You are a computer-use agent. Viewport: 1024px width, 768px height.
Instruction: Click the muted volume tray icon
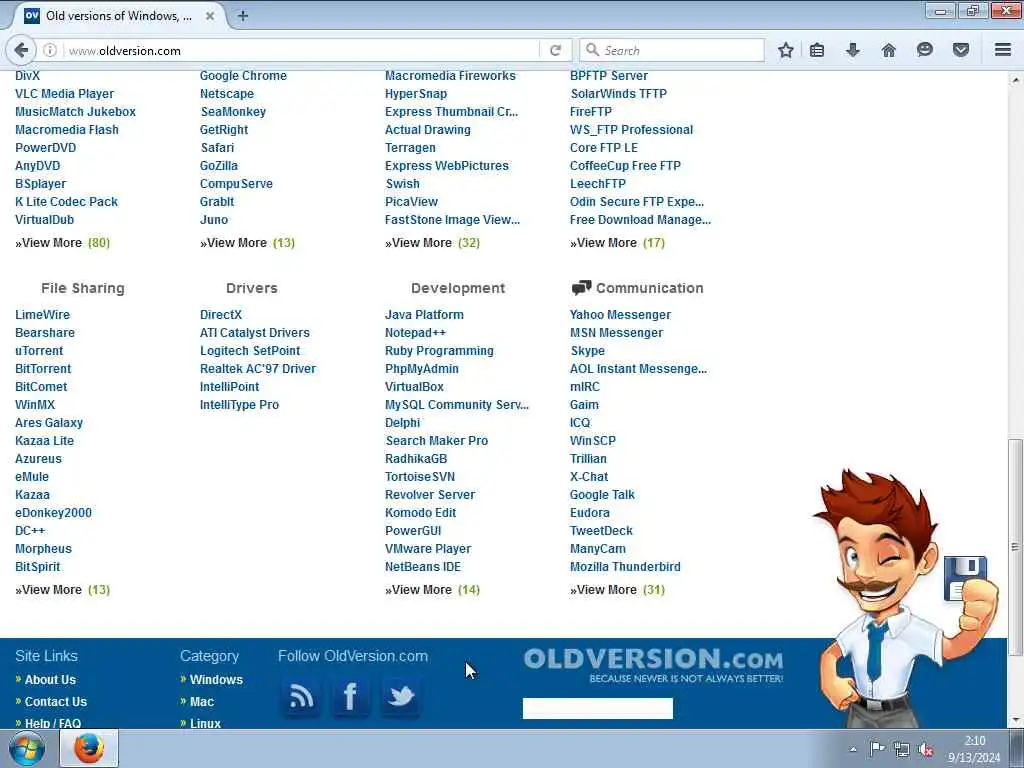(x=925, y=750)
